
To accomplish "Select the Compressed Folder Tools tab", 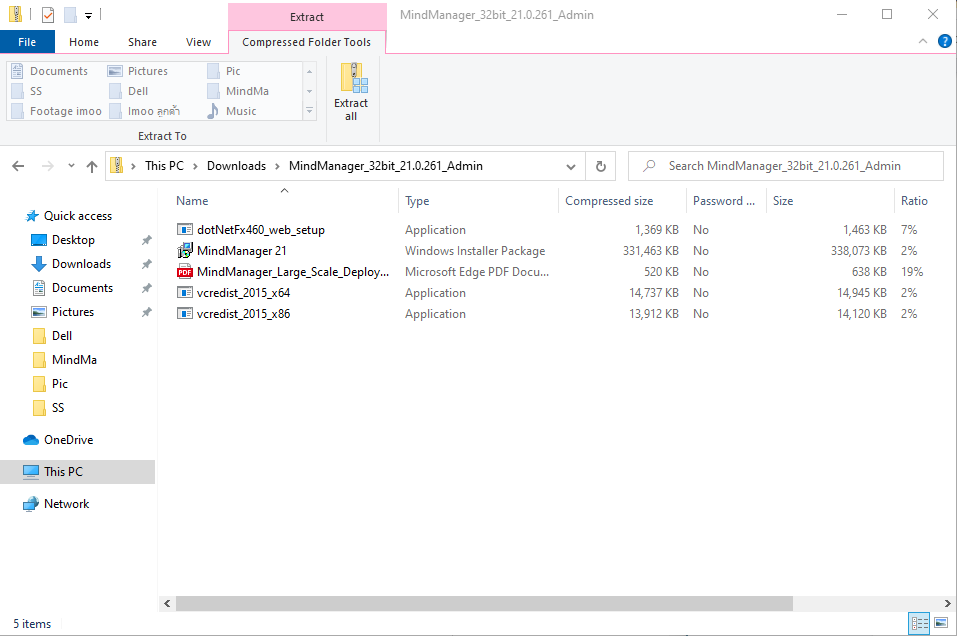I will pos(306,42).
